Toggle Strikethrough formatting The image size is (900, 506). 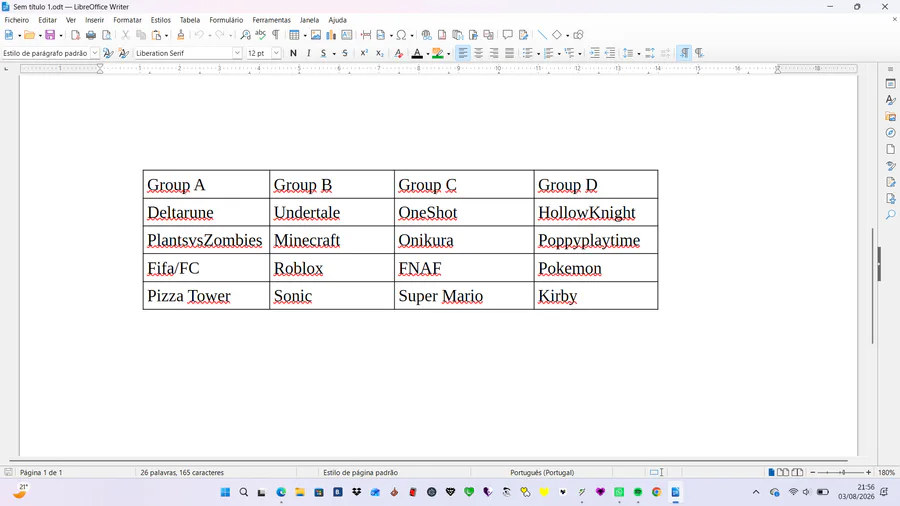[345, 53]
